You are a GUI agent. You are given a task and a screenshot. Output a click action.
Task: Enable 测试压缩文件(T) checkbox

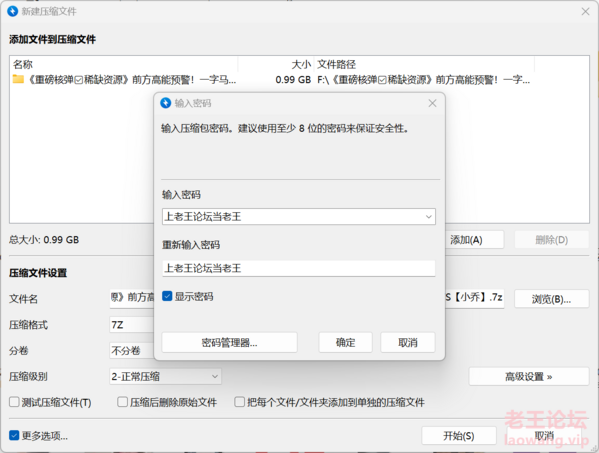14,402
